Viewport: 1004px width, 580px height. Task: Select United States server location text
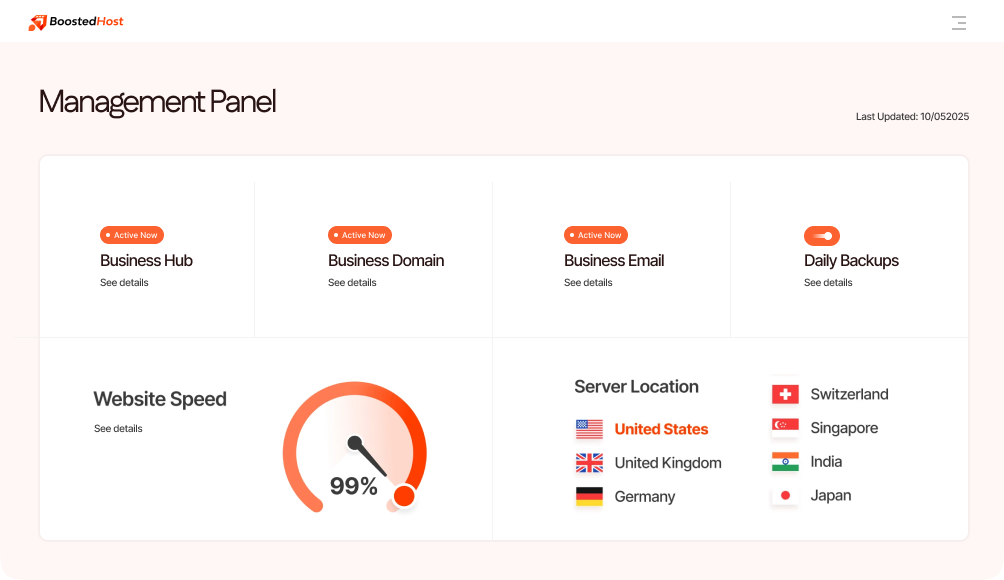click(x=661, y=429)
